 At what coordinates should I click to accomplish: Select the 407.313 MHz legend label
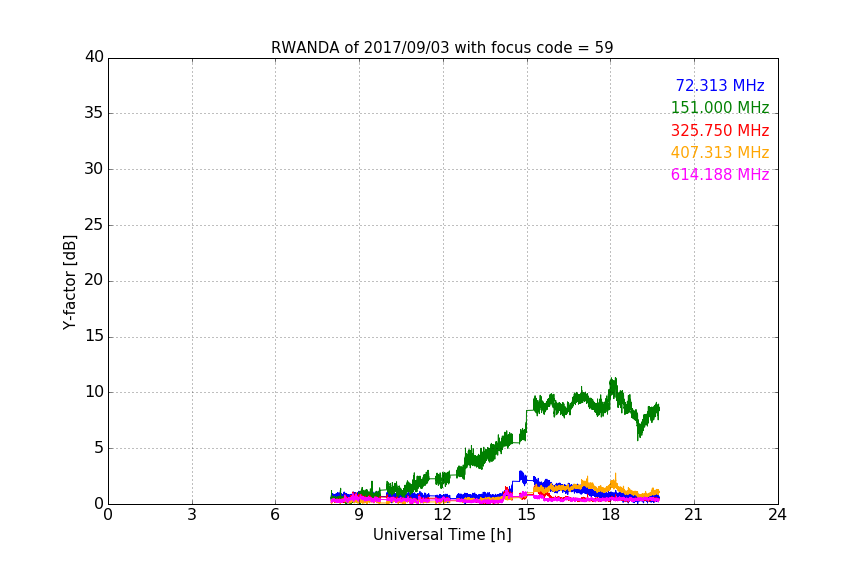point(720,152)
